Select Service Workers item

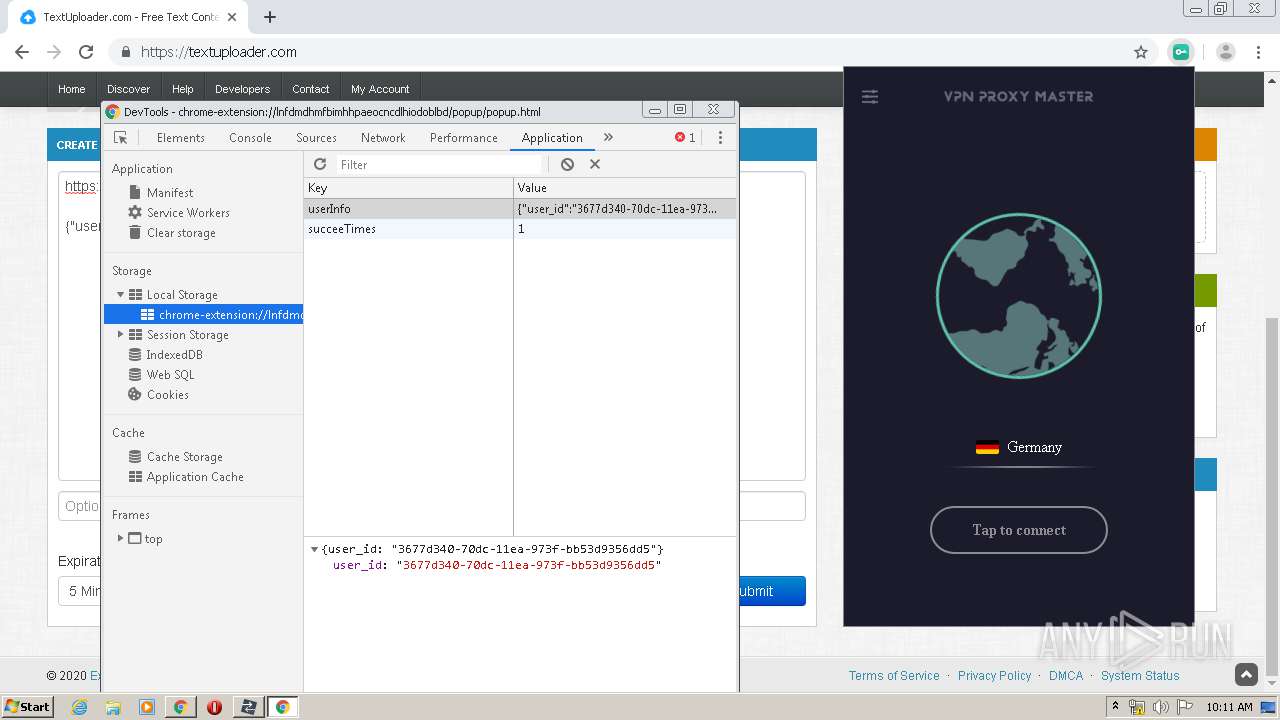[x=188, y=213]
